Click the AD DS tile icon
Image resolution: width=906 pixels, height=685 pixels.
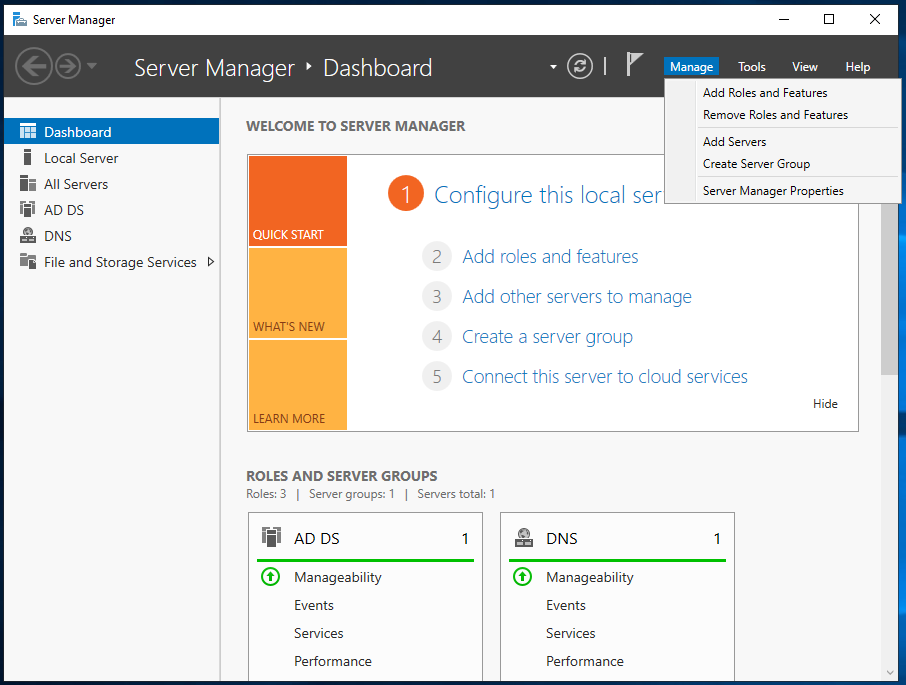click(271, 537)
